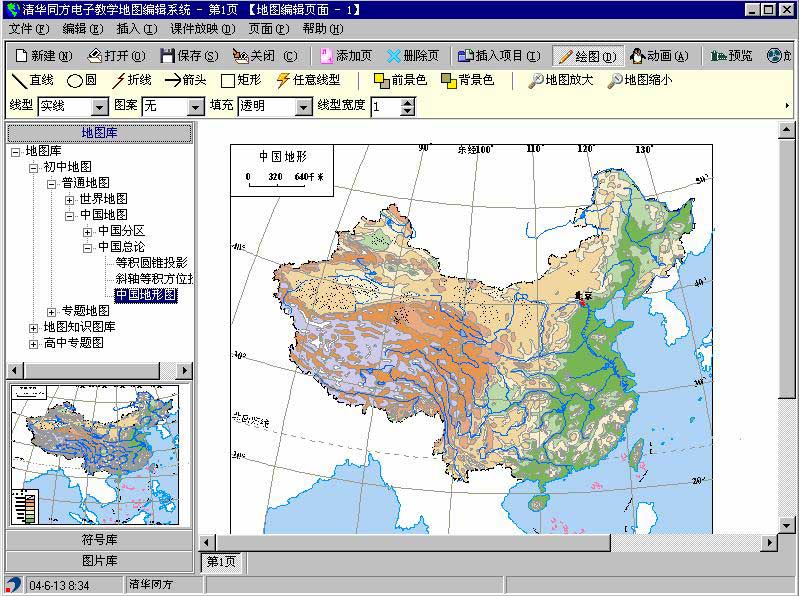Switch to the 第1页 page tab
Screen dimensions: 799x596
(221, 562)
